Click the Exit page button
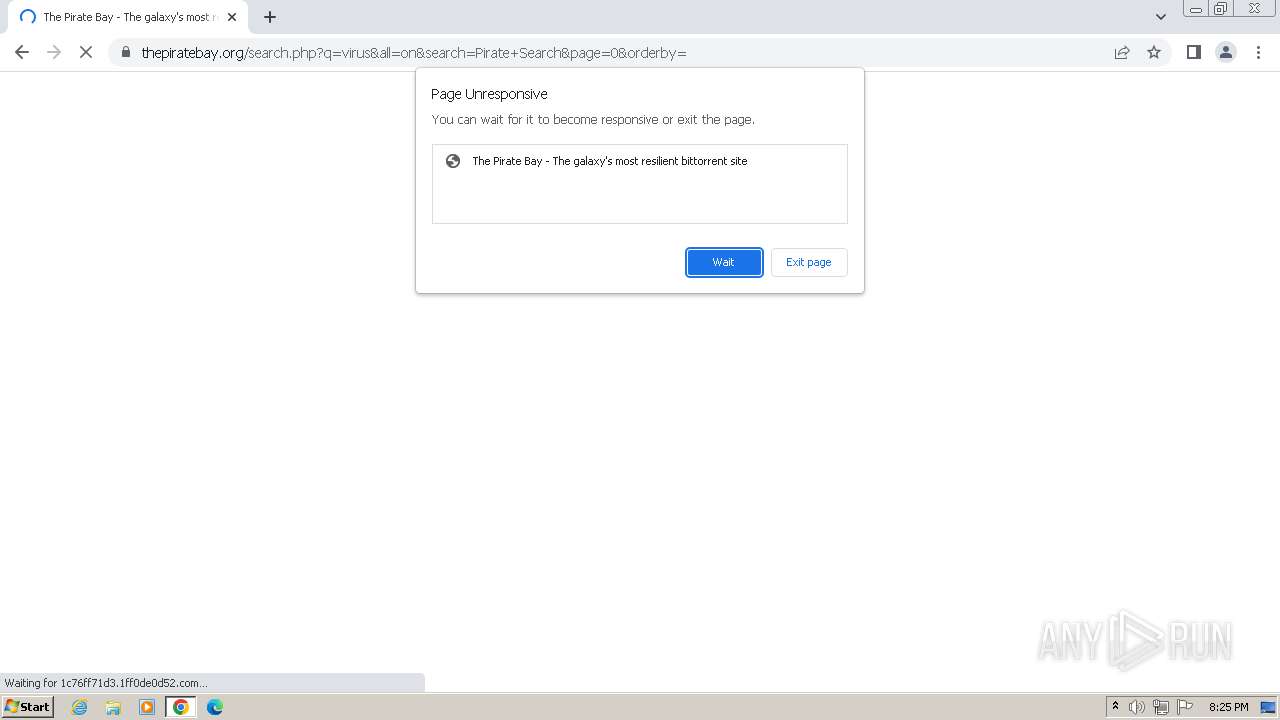1280x720 pixels. point(809,262)
